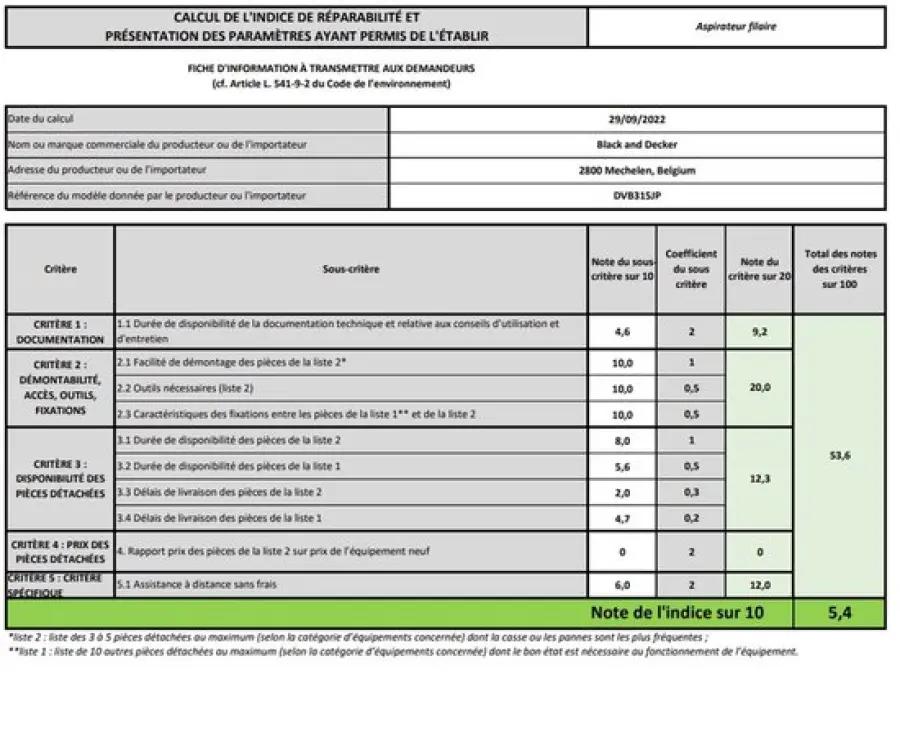Select '5.1 Assistance à distance sans frais' row

350,584
